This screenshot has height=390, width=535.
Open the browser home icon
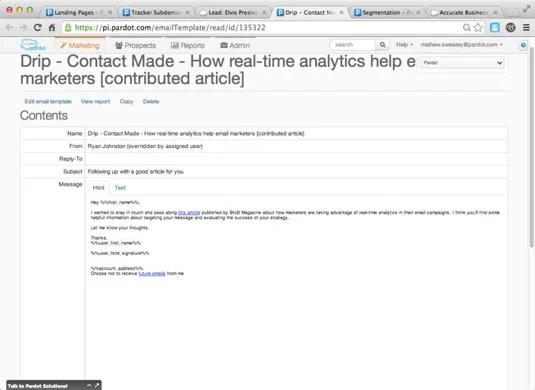point(52,28)
